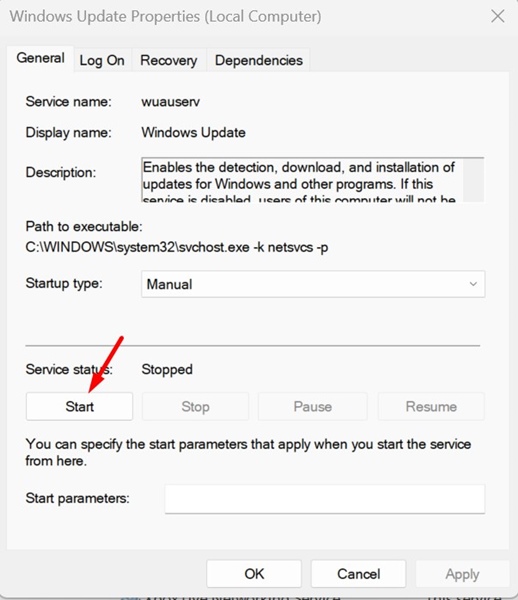The image size is (518, 600).
Task: Close the properties window with X
Action: [x=498, y=16]
